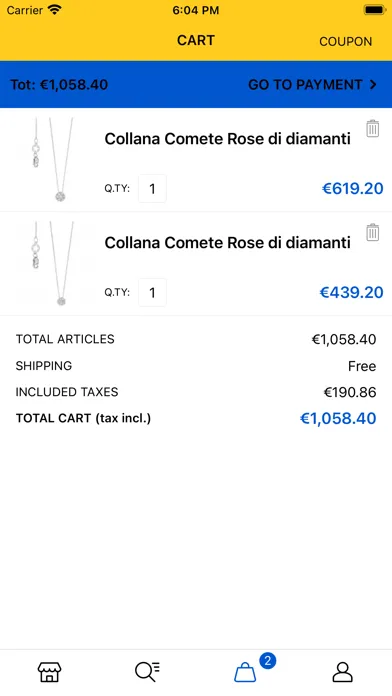The image size is (392, 696).
Task: Open the search catalog tab icon
Action: coord(147,672)
